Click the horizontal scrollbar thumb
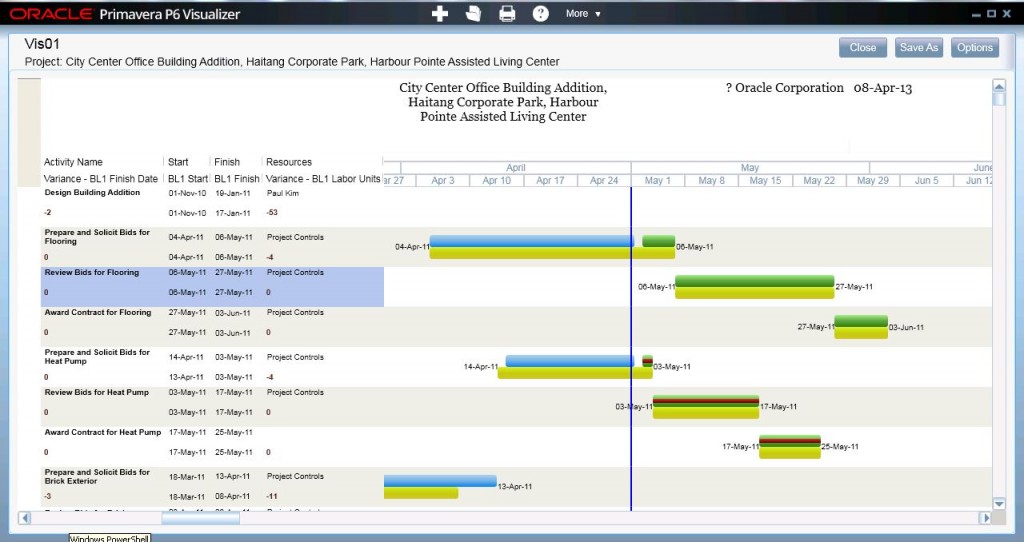1024x542 pixels. (200, 518)
